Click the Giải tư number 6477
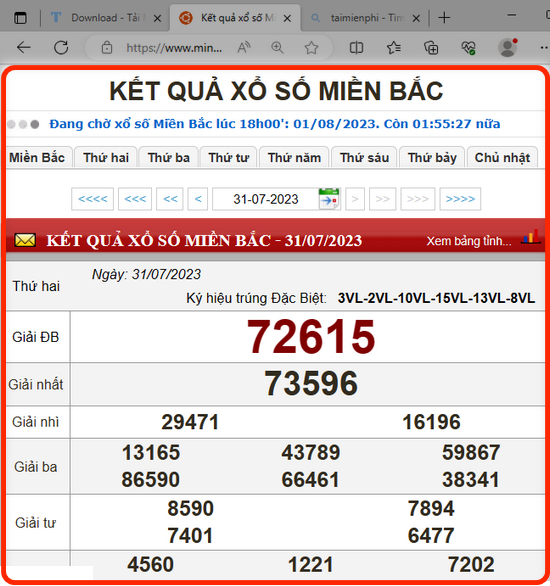This screenshot has height=586, width=550. click(431, 536)
